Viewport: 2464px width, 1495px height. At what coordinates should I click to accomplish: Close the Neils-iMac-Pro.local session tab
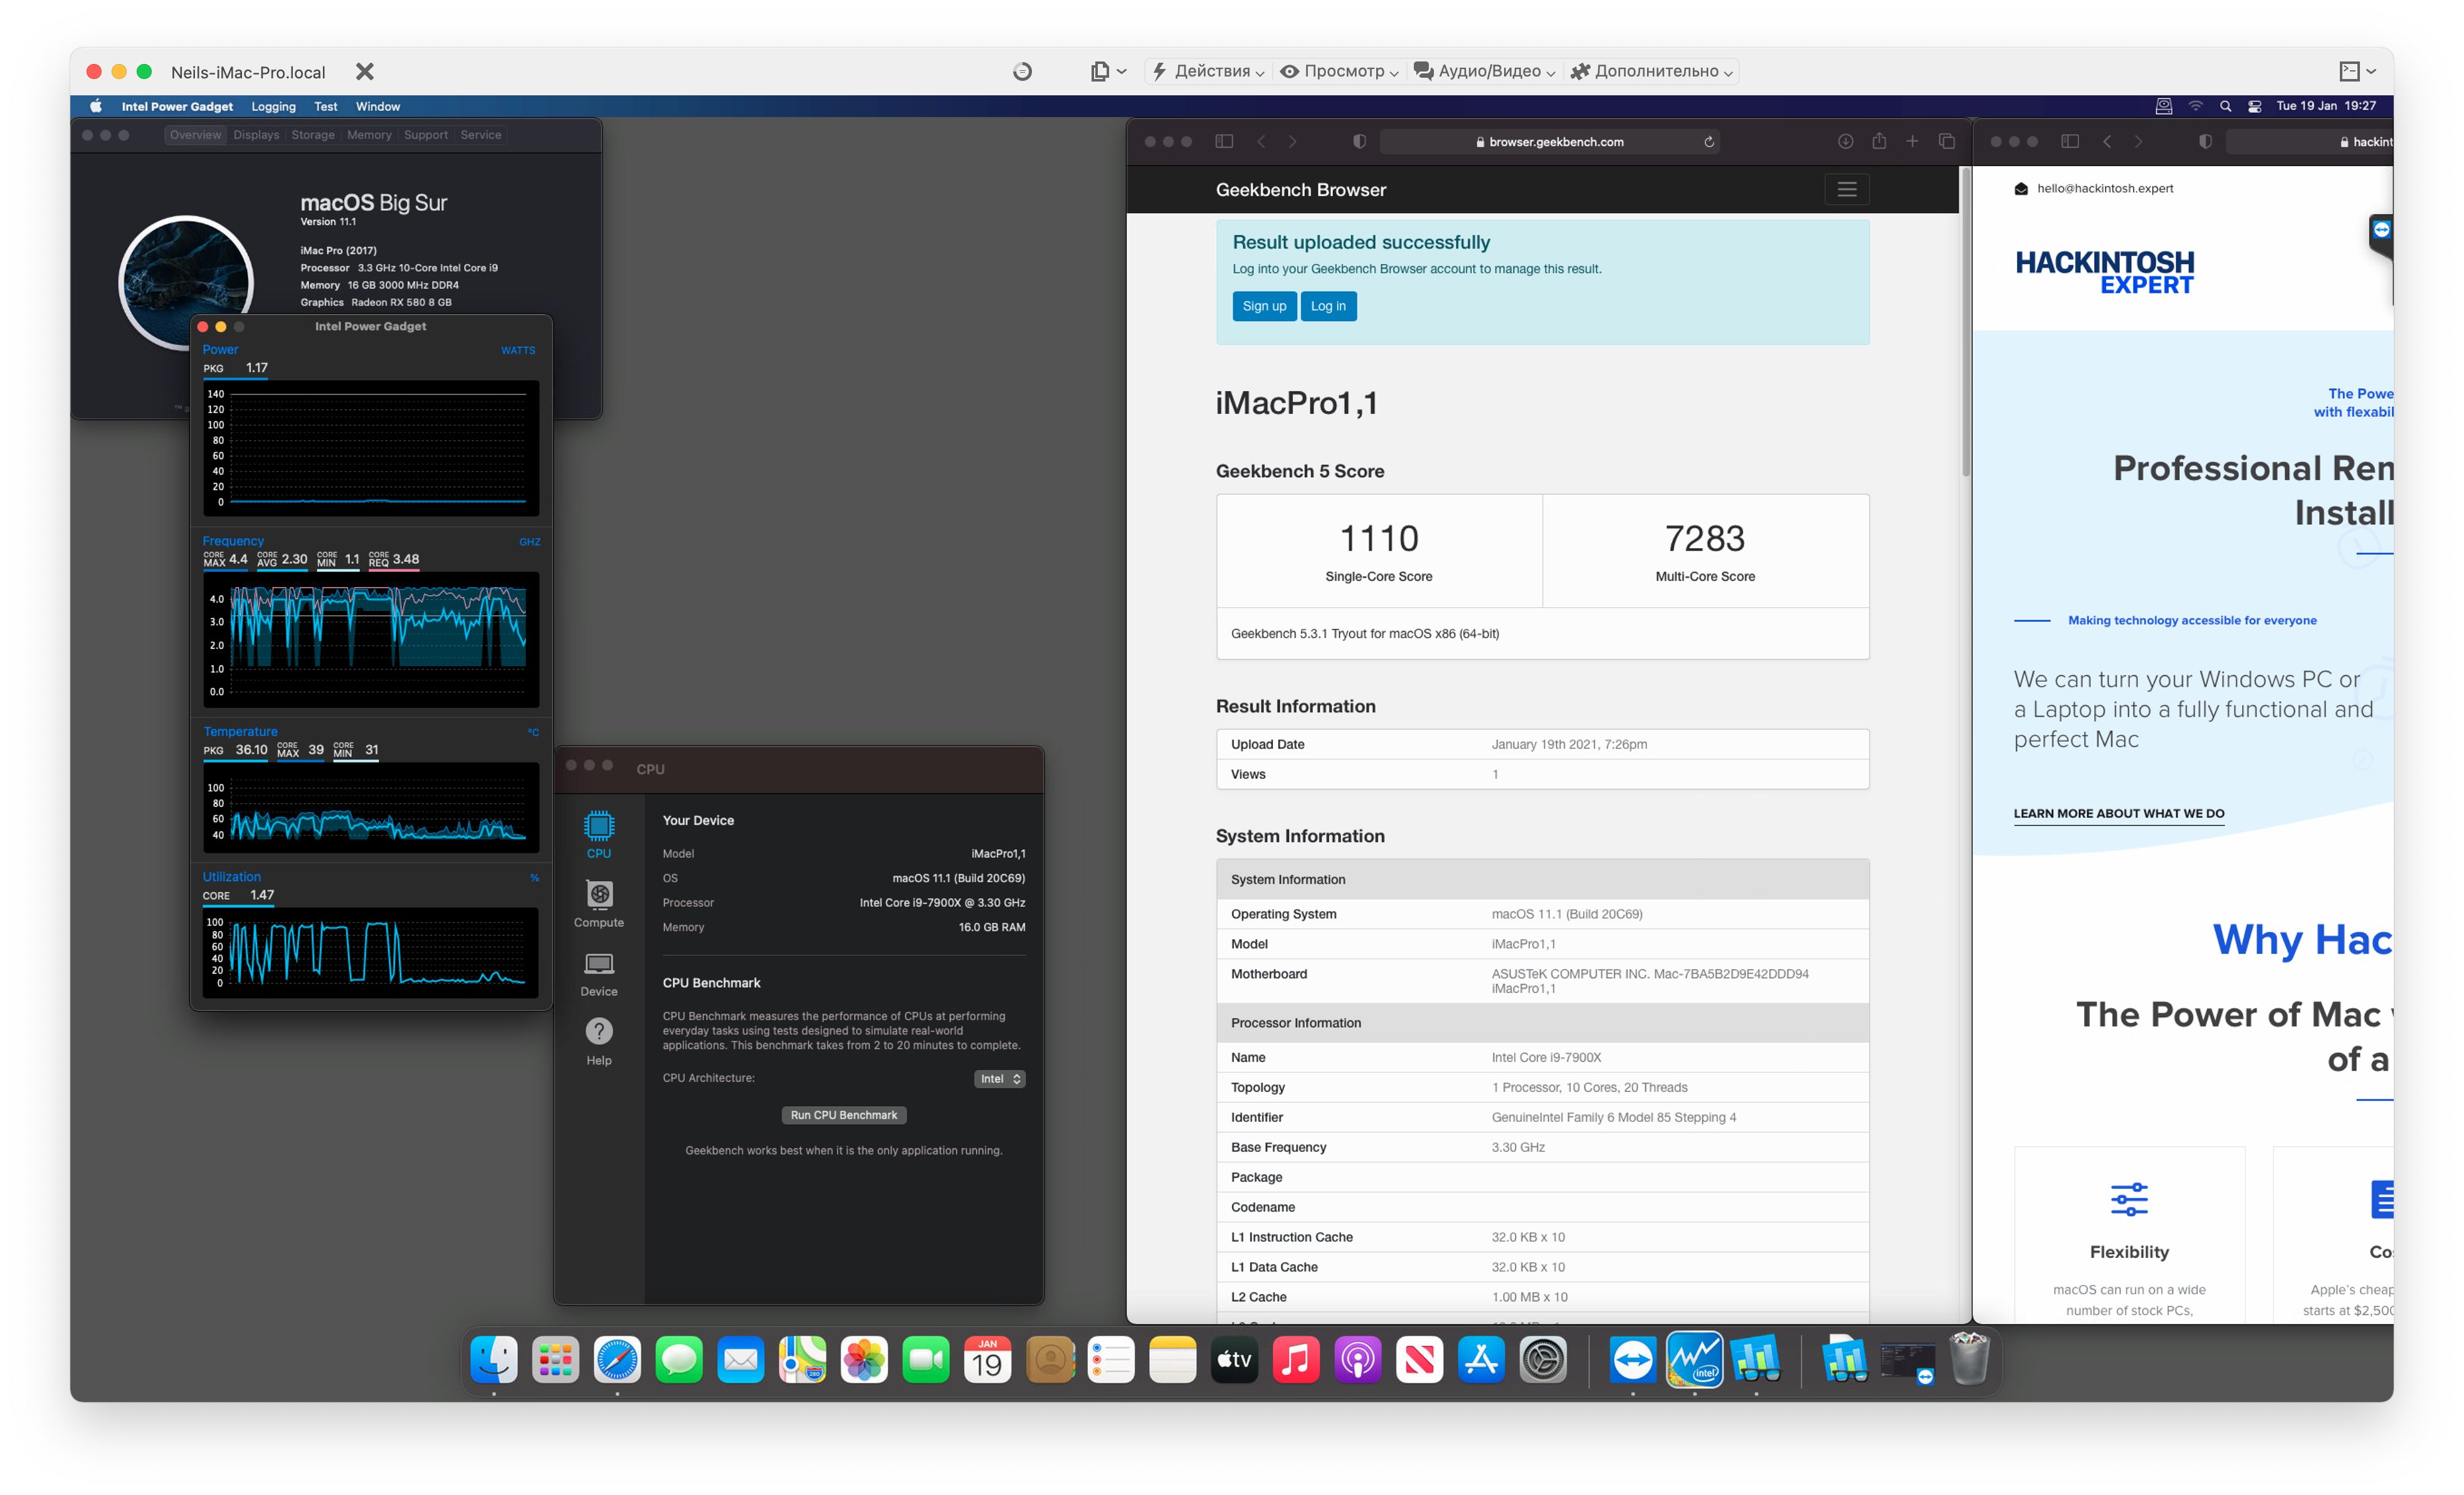point(365,71)
